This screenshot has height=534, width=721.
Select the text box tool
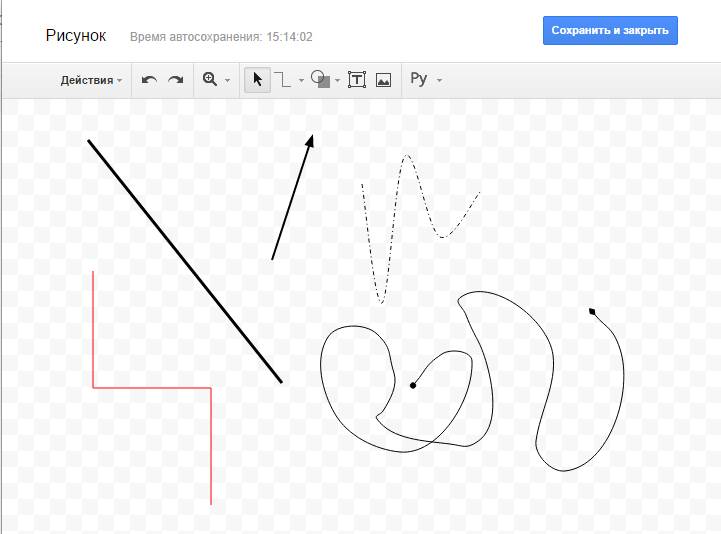coord(357,80)
